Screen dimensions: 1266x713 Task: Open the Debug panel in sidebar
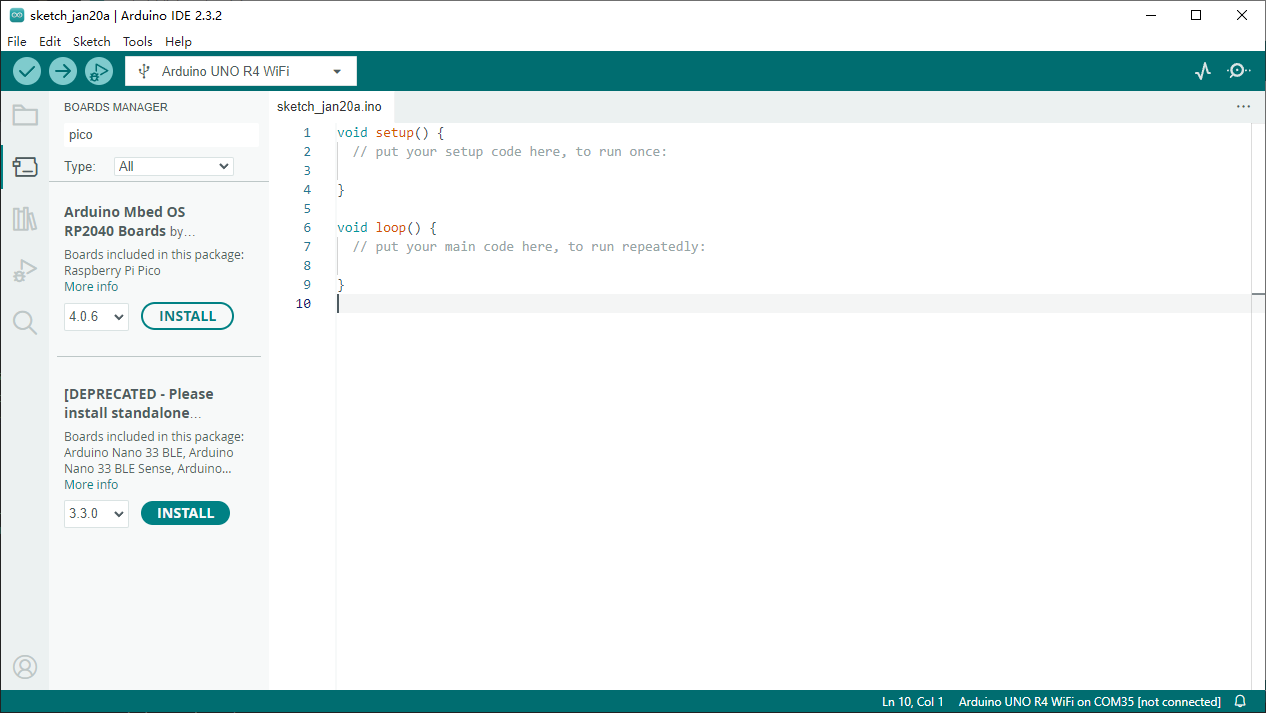(25, 270)
